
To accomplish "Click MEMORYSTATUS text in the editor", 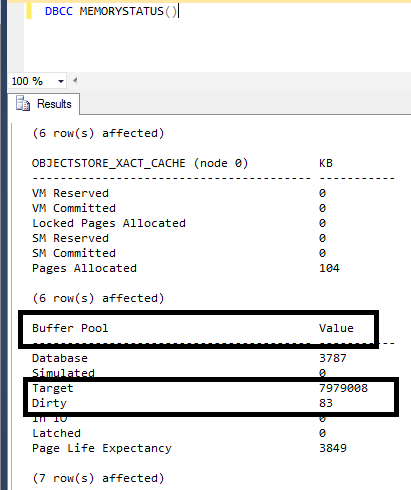I will [121, 11].
